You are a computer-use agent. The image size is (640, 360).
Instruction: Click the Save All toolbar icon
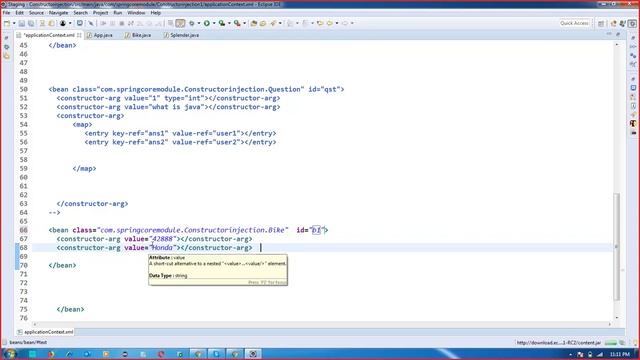tap(31, 23)
